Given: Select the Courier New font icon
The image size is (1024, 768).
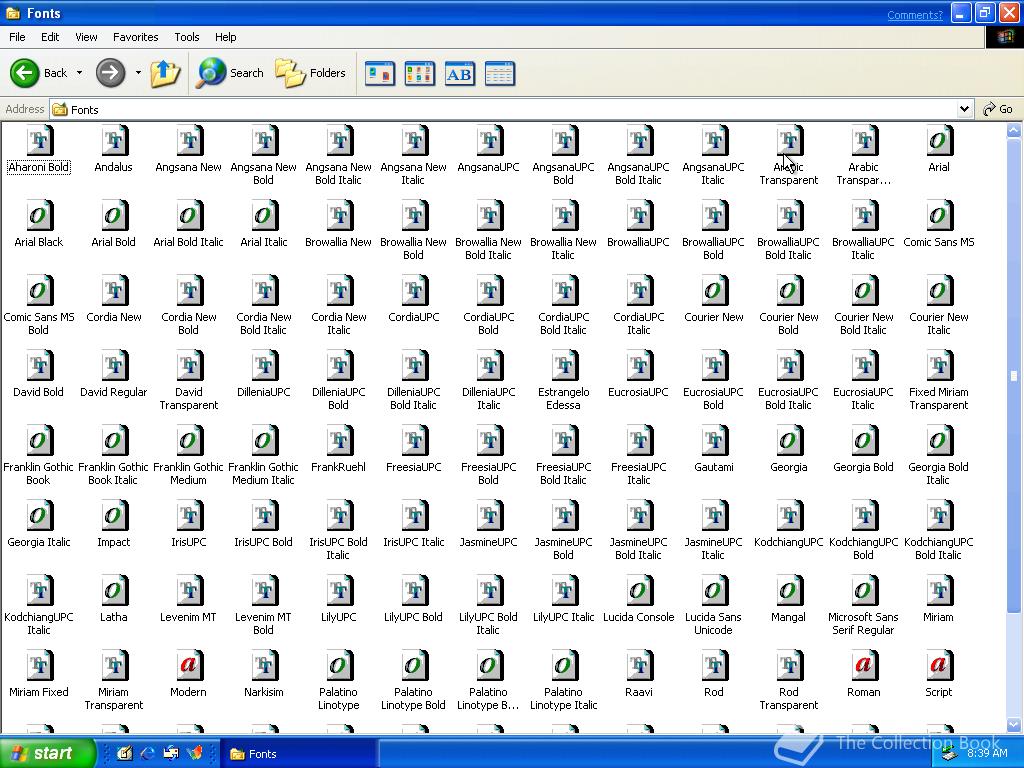Looking at the screenshot, I should [713, 300].
